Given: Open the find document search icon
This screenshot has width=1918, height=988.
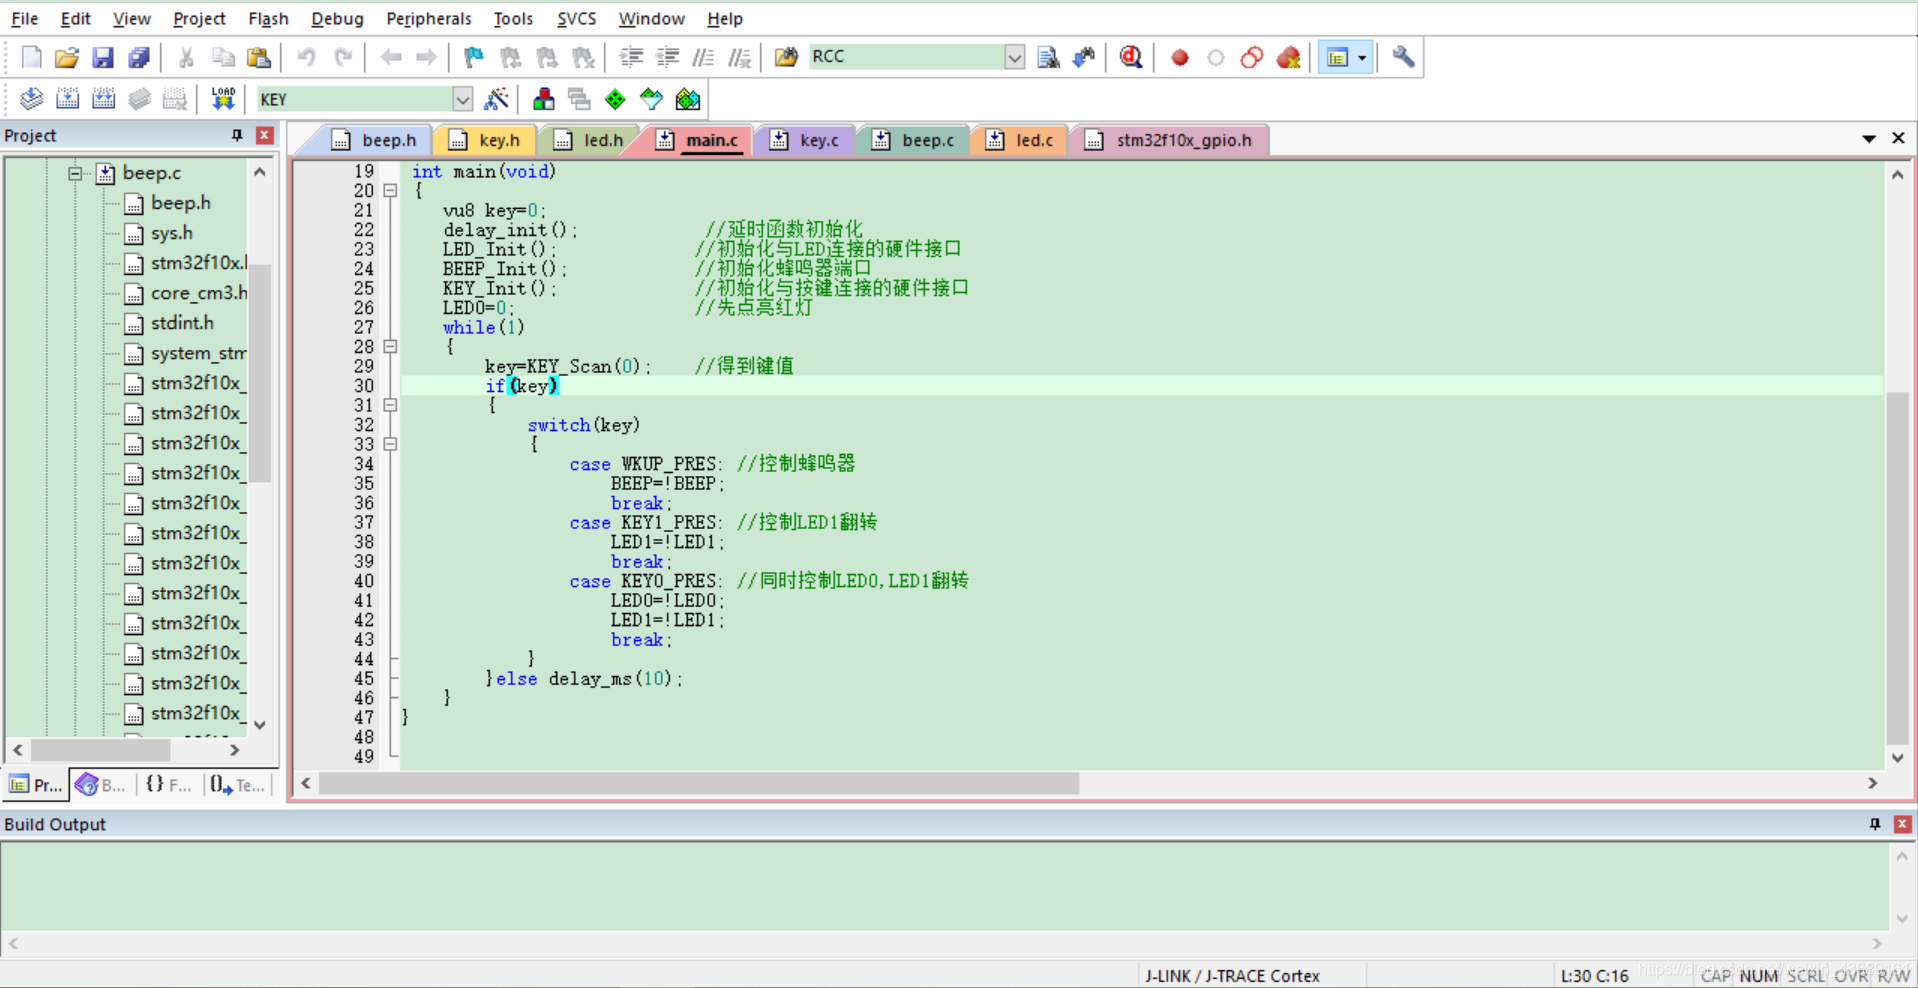Looking at the screenshot, I should 1048,58.
